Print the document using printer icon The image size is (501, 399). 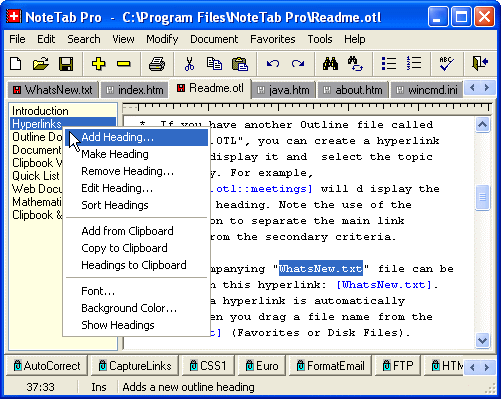[x=157, y=63]
